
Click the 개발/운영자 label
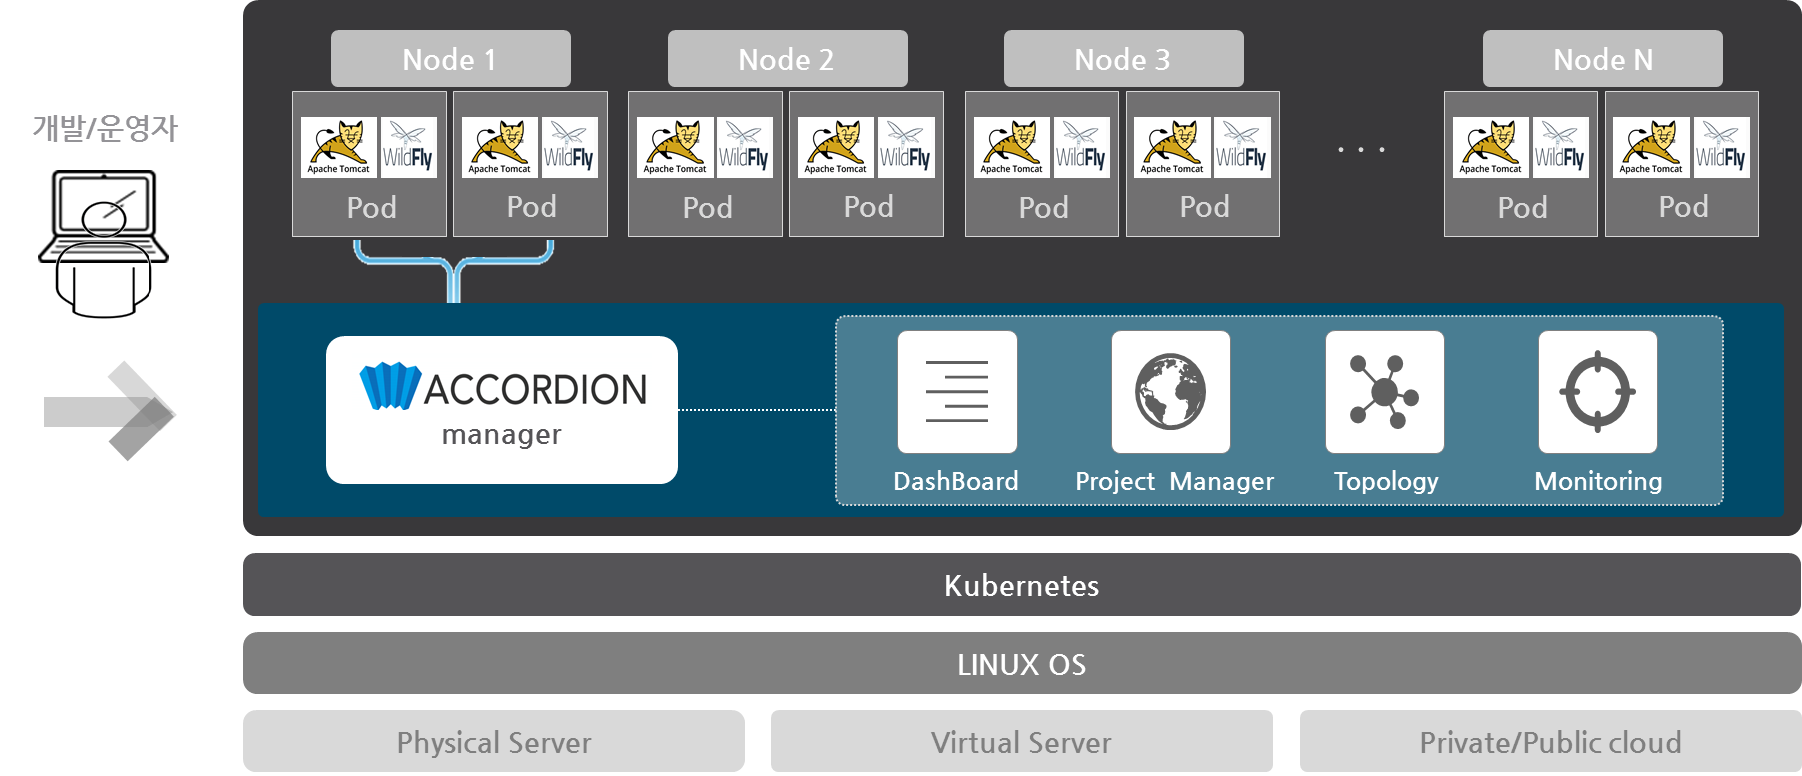coord(105,128)
